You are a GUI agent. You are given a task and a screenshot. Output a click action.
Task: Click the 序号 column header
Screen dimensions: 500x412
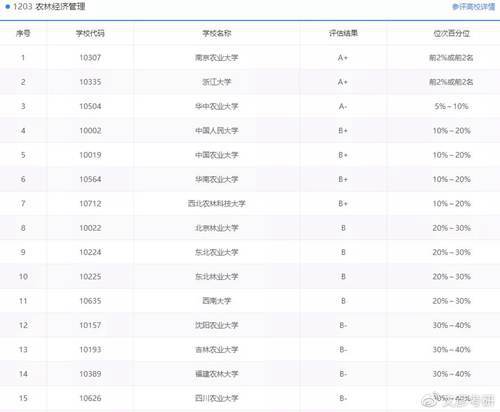coord(23,33)
